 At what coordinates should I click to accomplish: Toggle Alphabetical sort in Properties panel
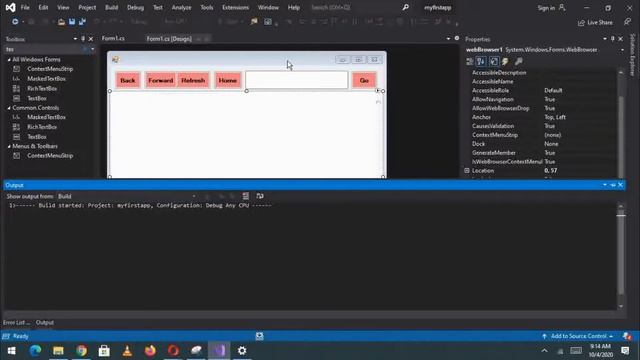pos(481,61)
